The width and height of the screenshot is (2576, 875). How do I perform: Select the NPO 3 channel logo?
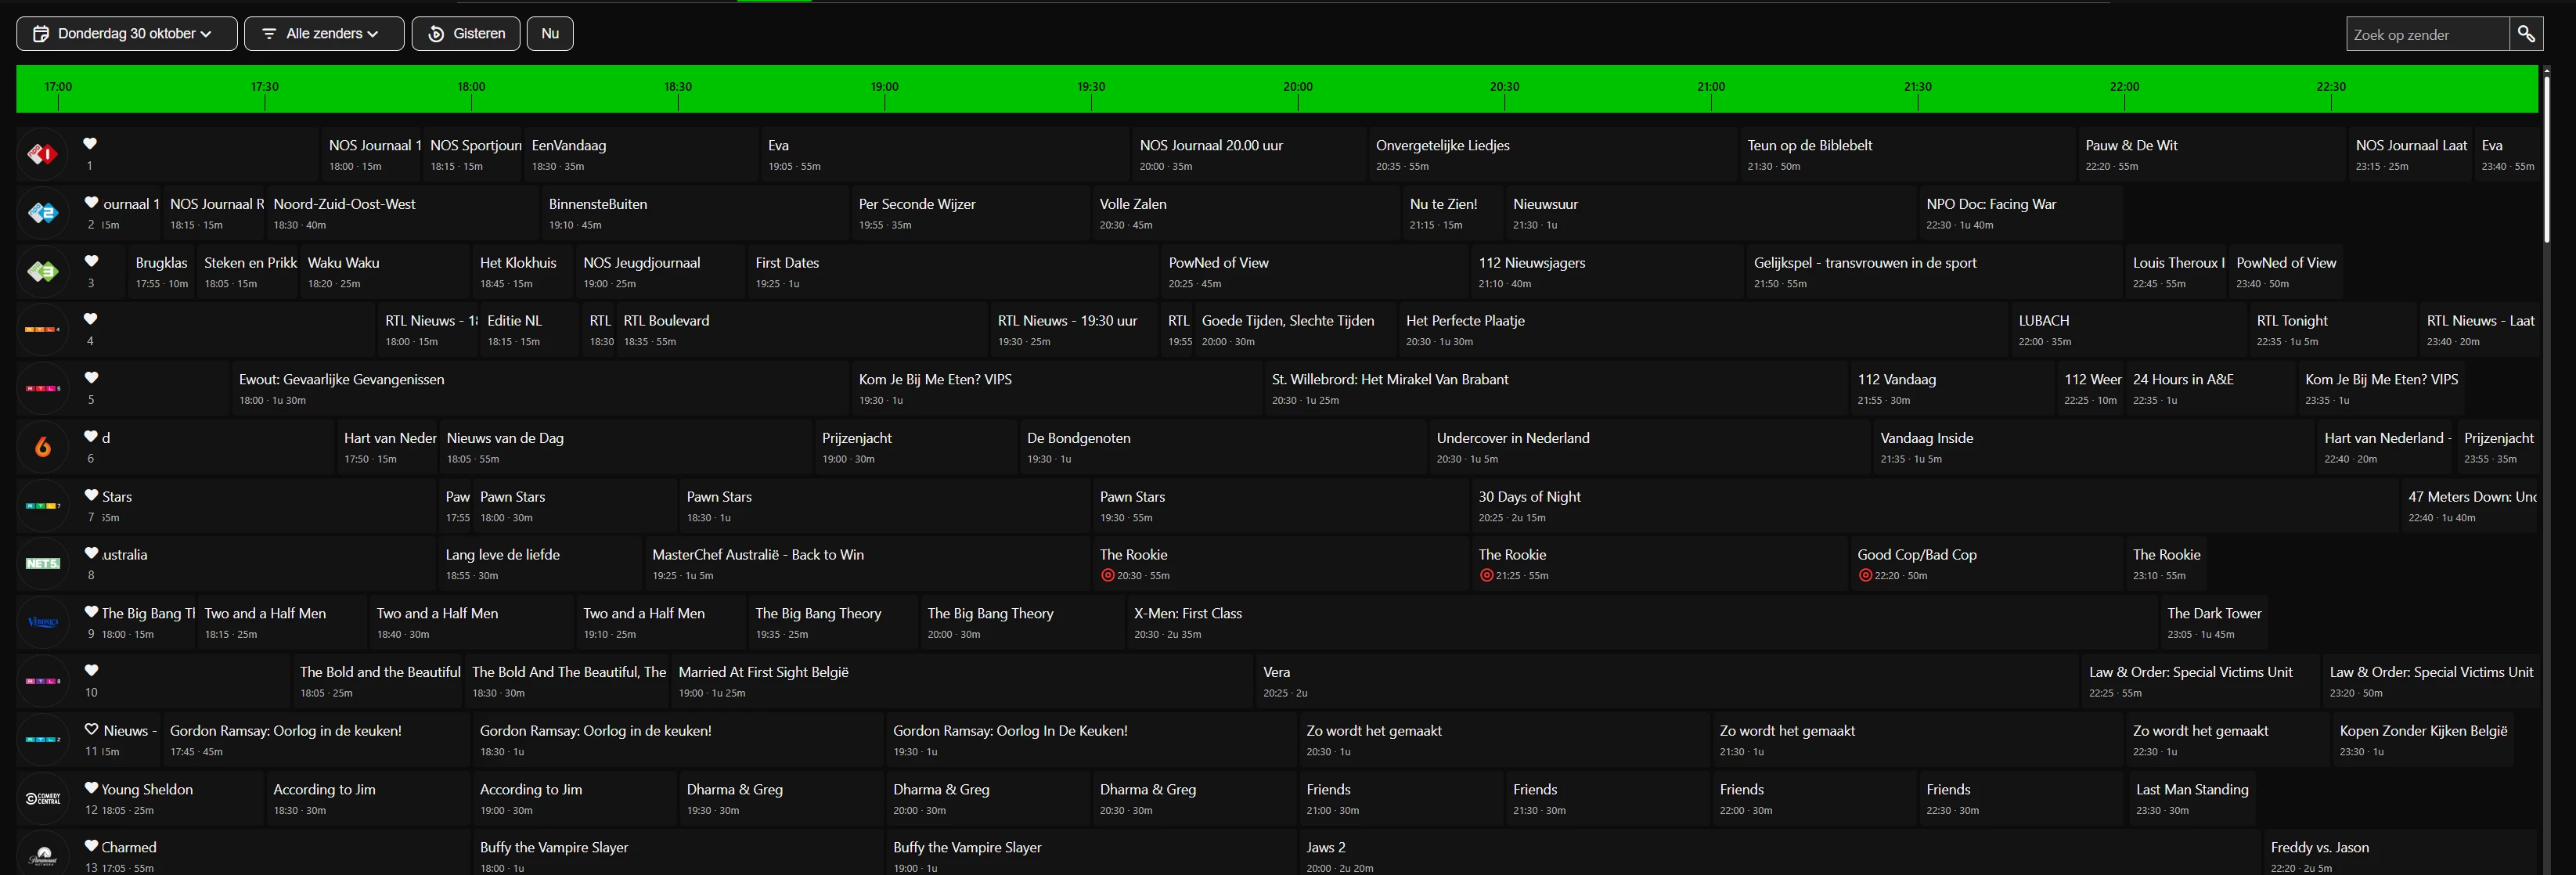[x=42, y=272]
